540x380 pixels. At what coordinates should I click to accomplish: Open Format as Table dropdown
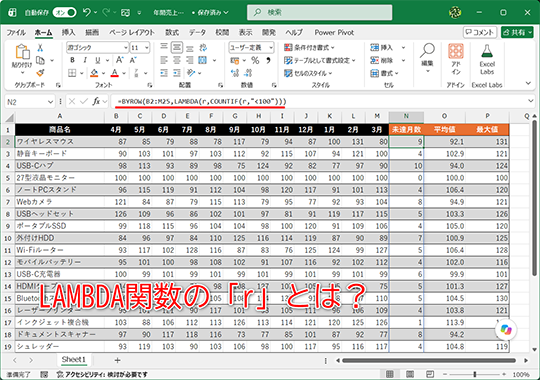point(319,61)
